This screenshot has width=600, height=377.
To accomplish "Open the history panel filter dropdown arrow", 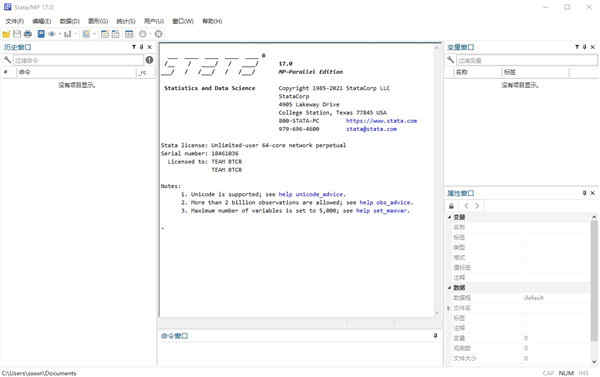I will (x=134, y=47).
